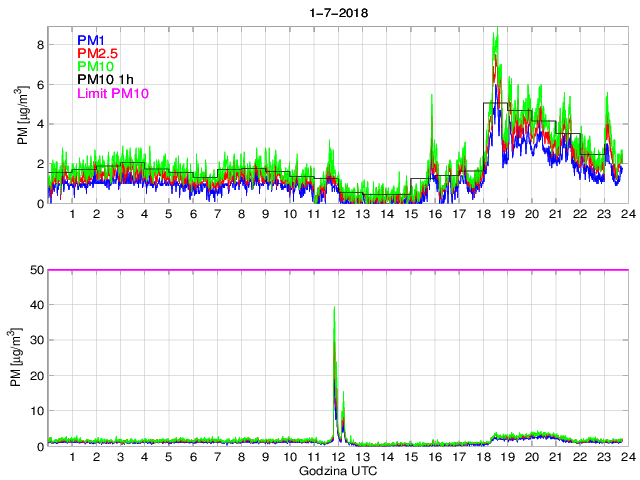Click the tall spike peak in lower plot
This screenshot has height=480, width=640.
click(x=334, y=308)
